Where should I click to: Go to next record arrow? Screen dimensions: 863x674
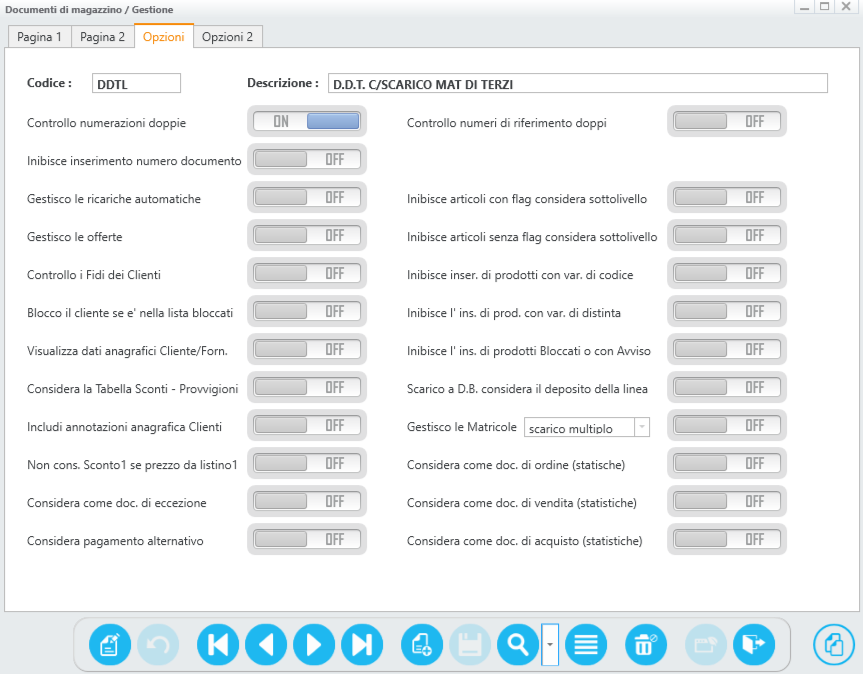[314, 644]
